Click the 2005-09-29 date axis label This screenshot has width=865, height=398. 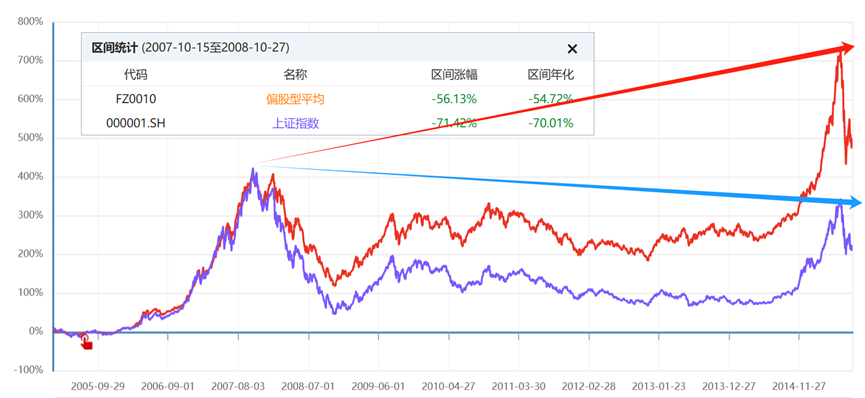[x=98, y=385]
